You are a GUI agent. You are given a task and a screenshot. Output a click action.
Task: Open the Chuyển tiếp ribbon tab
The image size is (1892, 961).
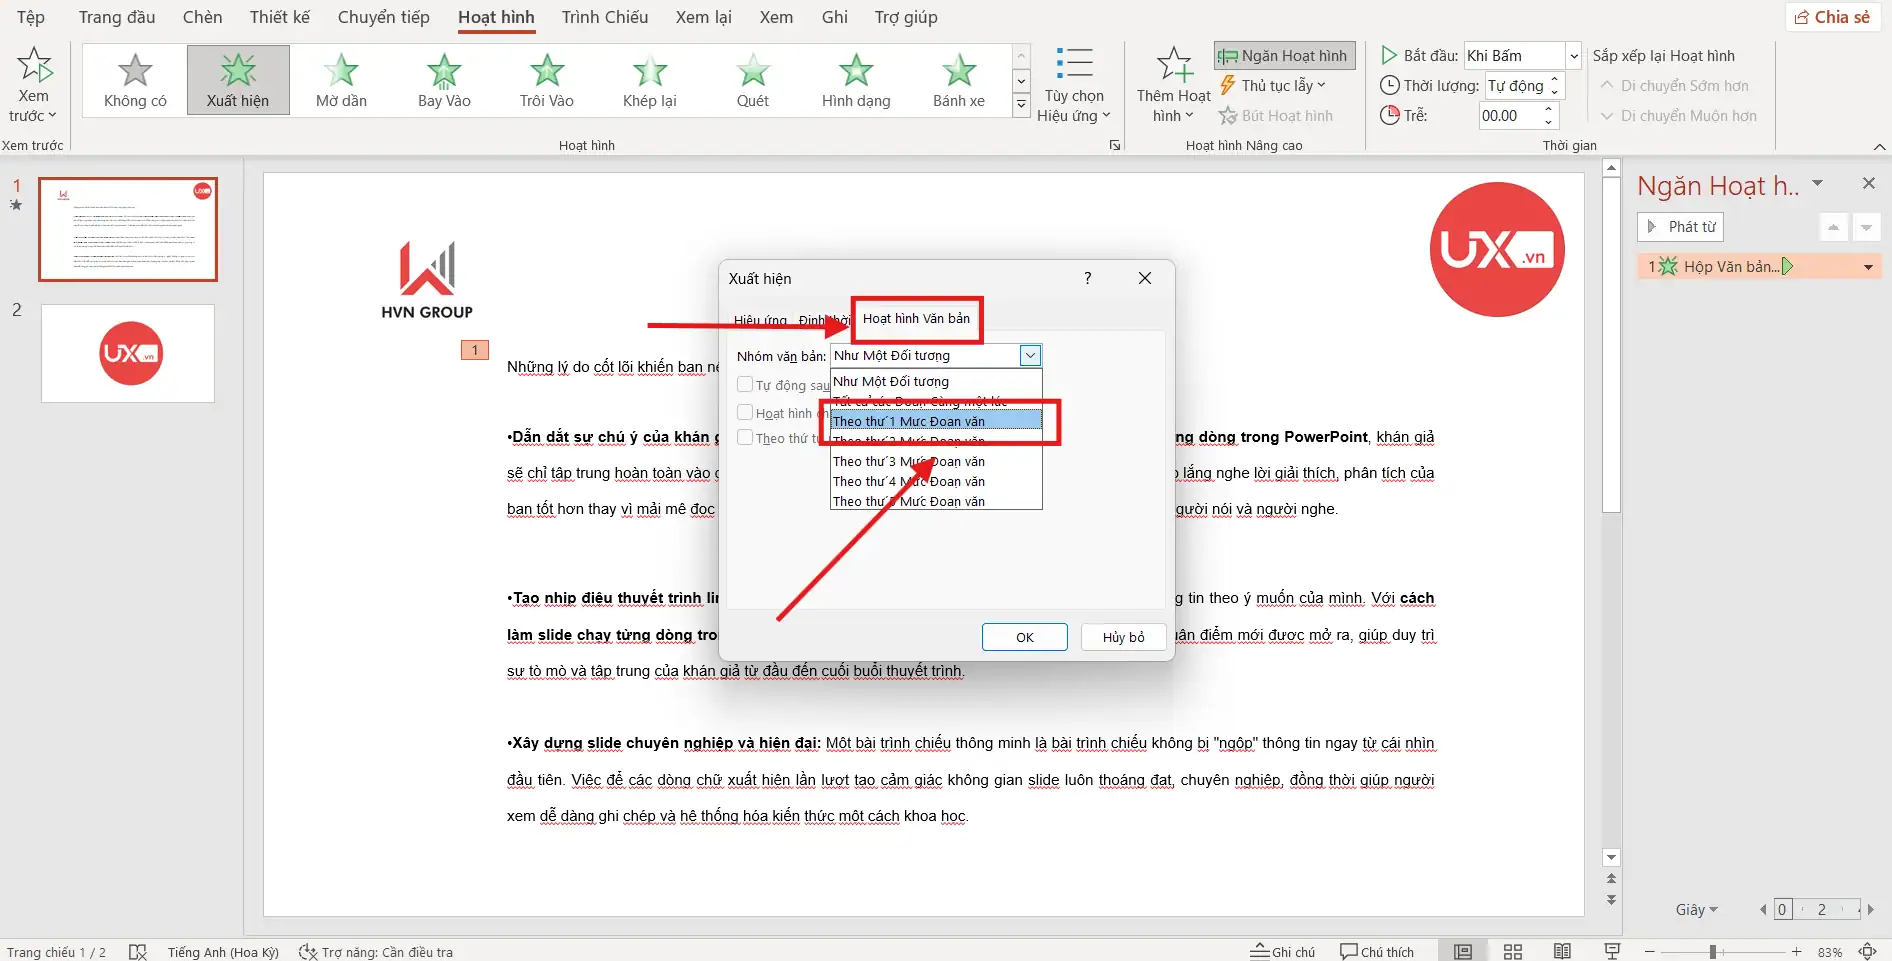383,17
